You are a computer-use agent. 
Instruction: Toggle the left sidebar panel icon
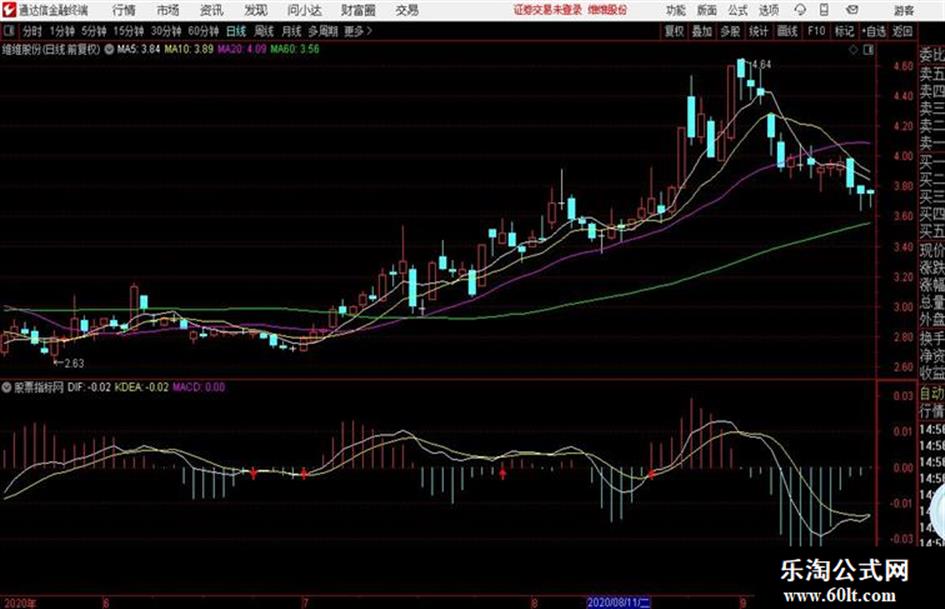click(8, 31)
